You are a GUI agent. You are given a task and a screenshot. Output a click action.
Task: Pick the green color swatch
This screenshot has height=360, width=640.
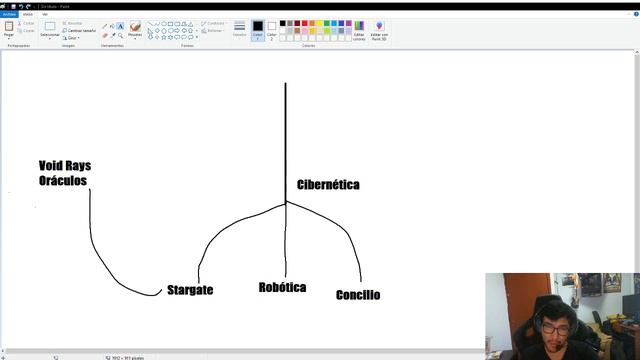coord(327,23)
